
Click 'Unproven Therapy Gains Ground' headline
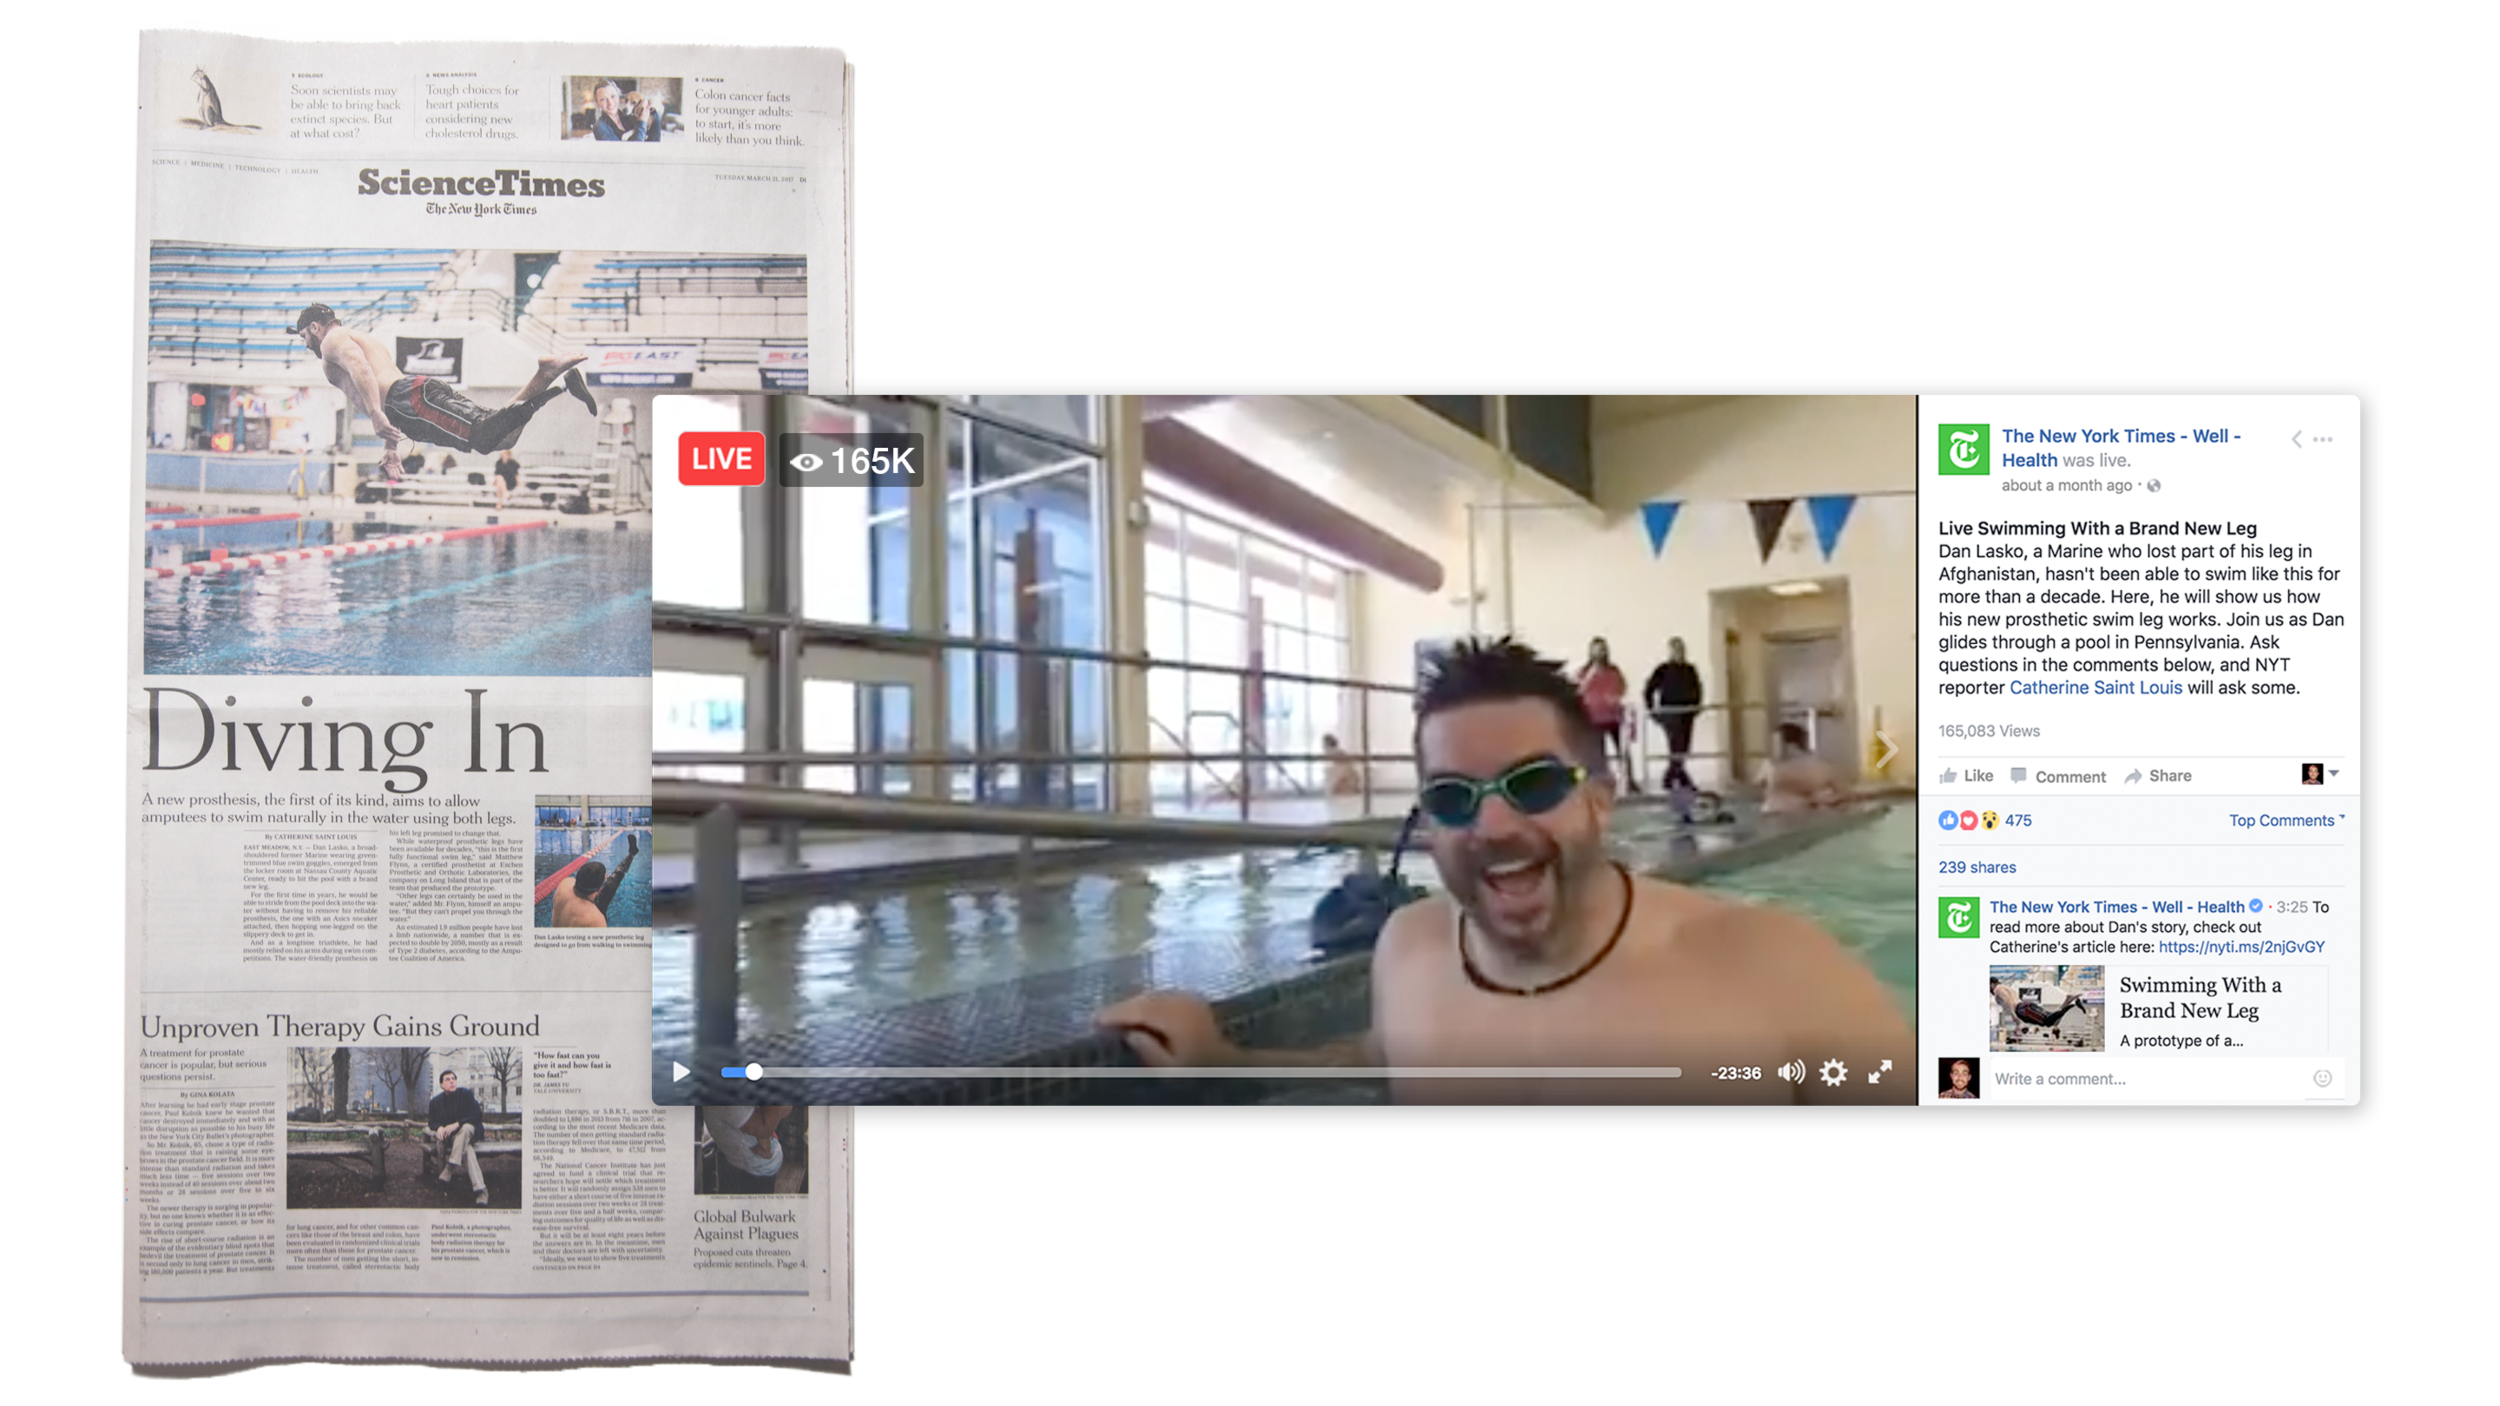(339, 1026)
